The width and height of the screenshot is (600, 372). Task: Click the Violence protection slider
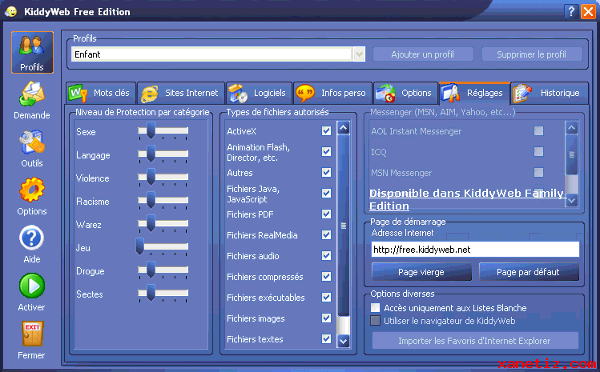pyautogui.click(x=163, y=178)
